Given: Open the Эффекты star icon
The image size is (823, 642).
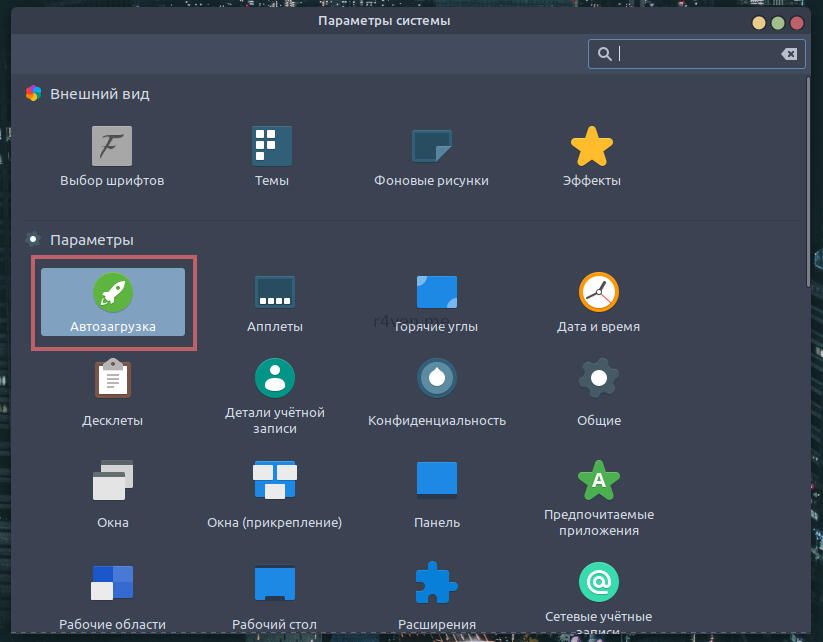Looking at the screenshot, I should point(592,146).
